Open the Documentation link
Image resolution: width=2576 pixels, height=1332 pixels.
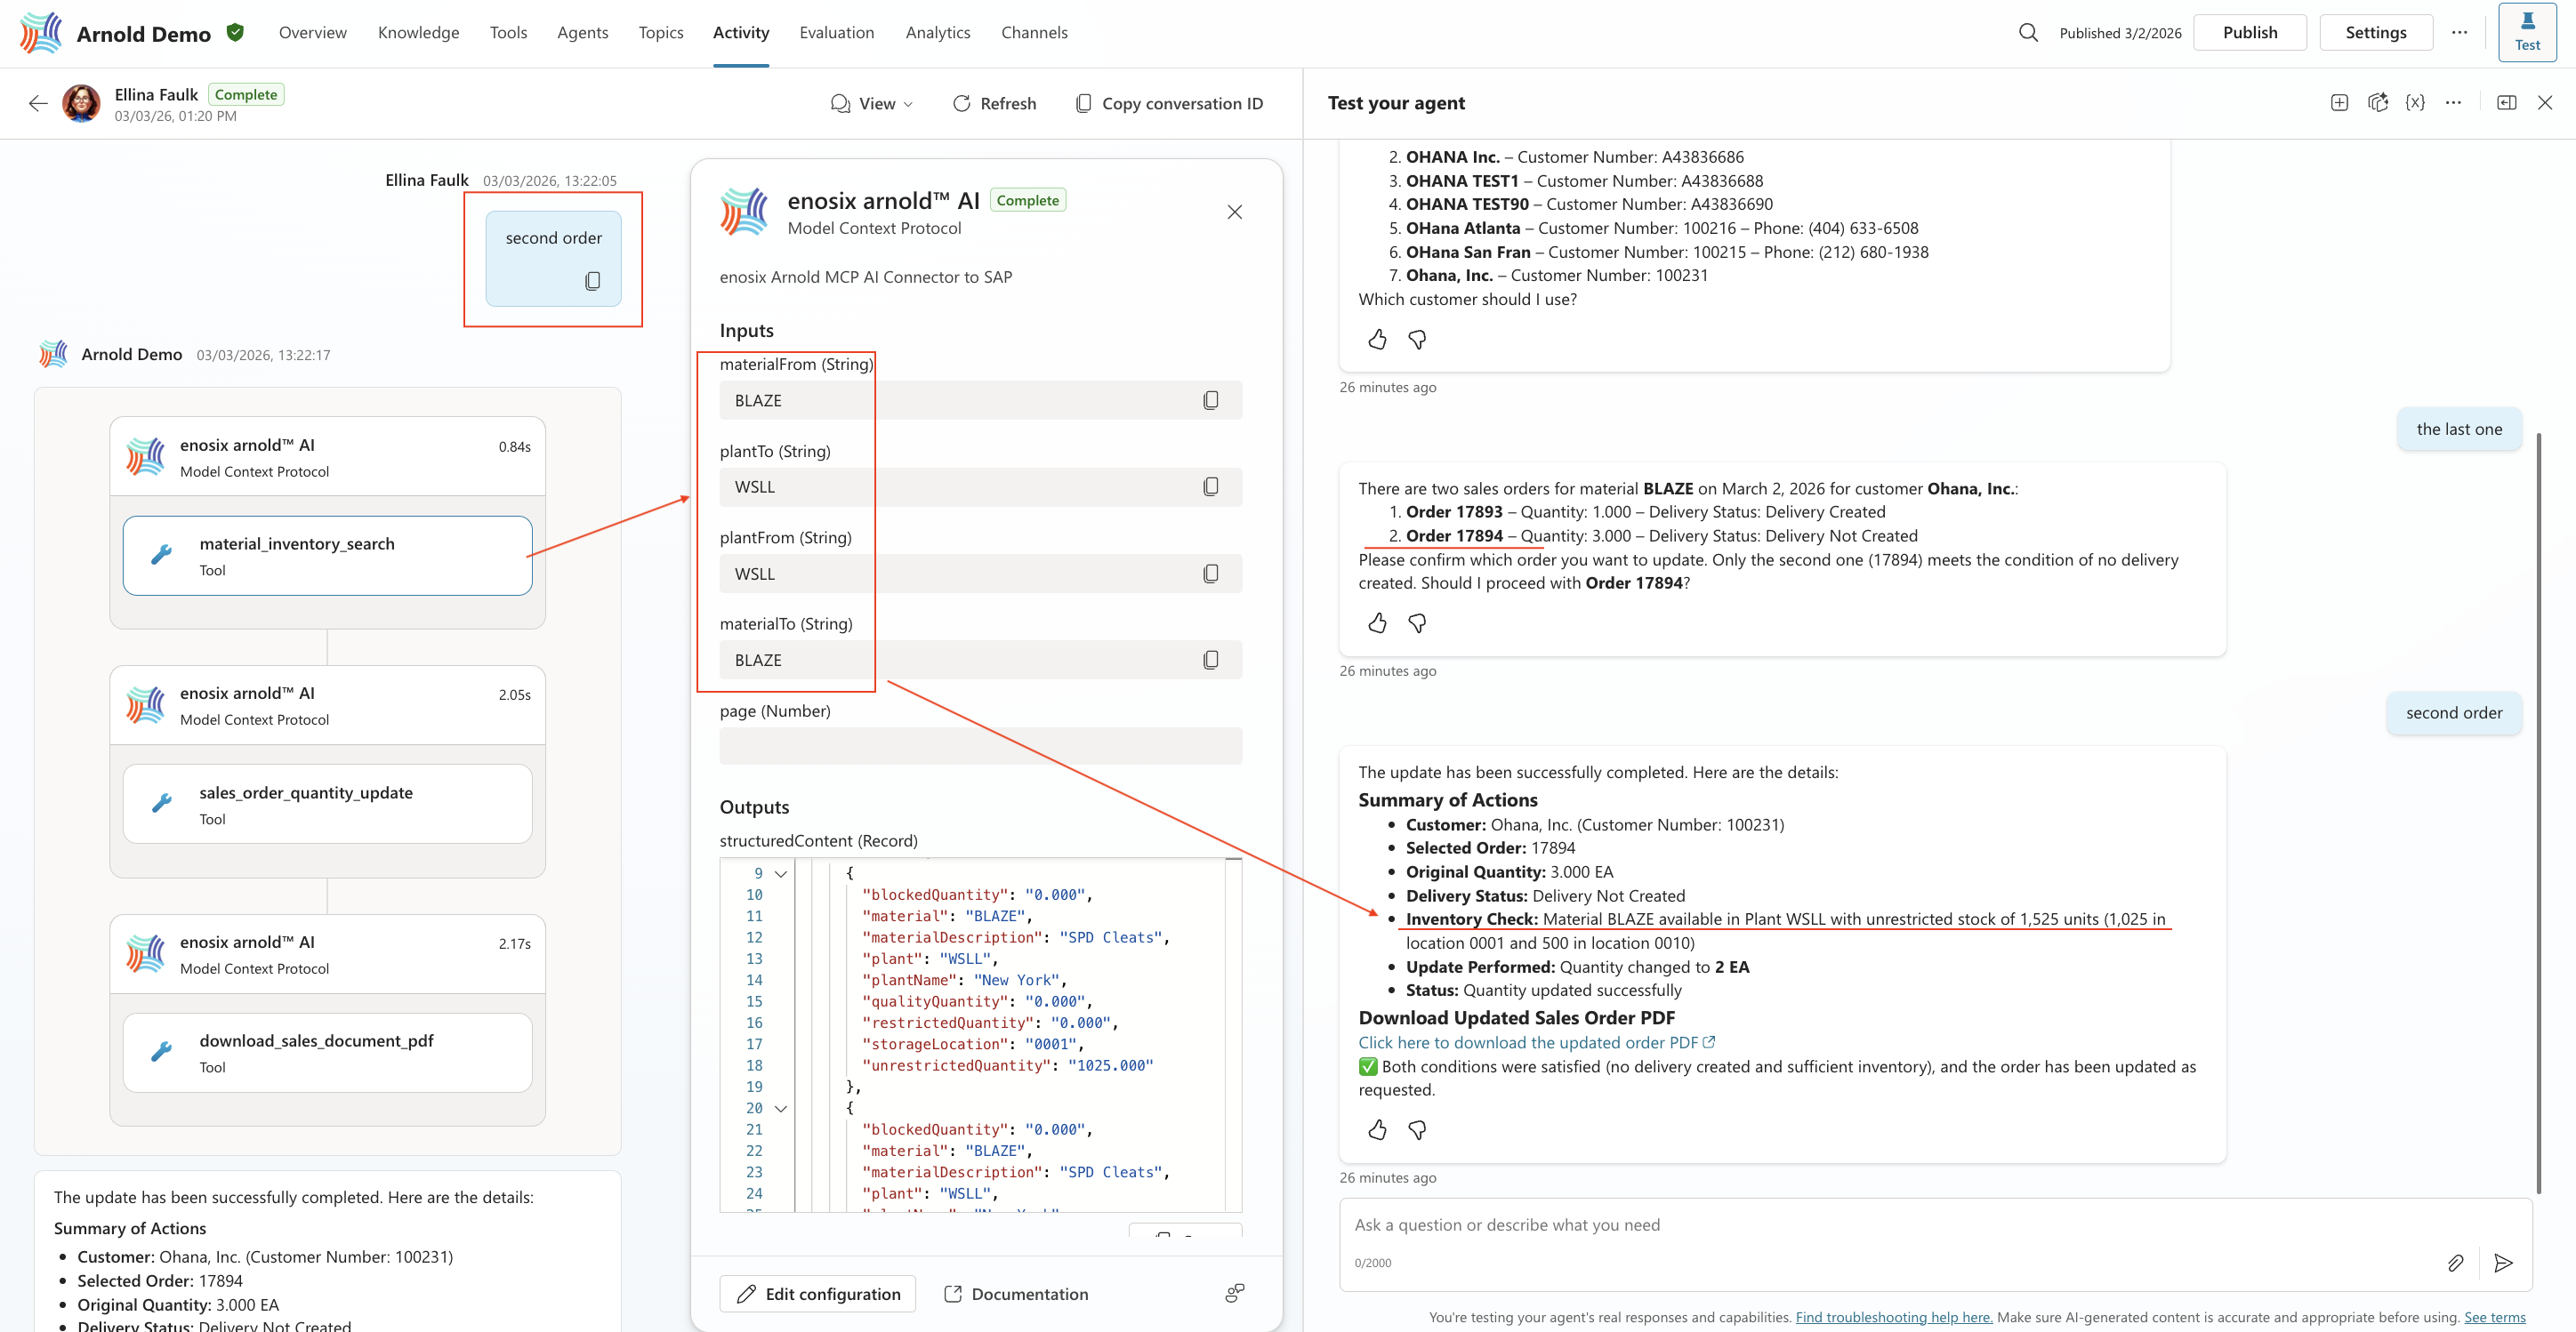(1016, 1294)
